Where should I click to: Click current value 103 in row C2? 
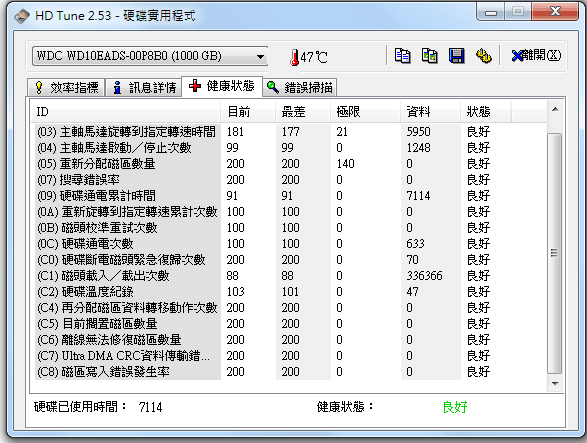pos(235,292)
